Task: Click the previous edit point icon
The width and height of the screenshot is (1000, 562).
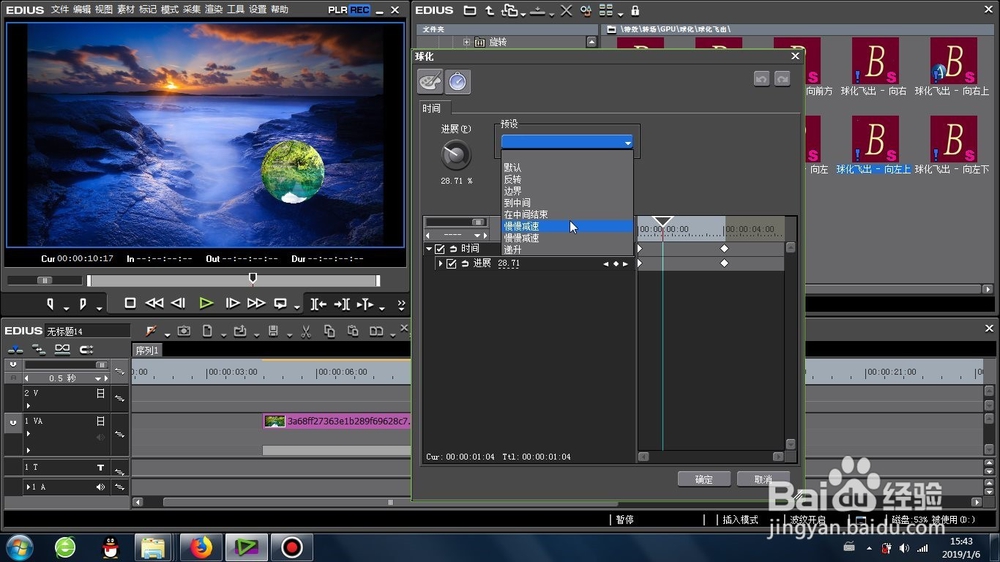Action: [318, 304]
